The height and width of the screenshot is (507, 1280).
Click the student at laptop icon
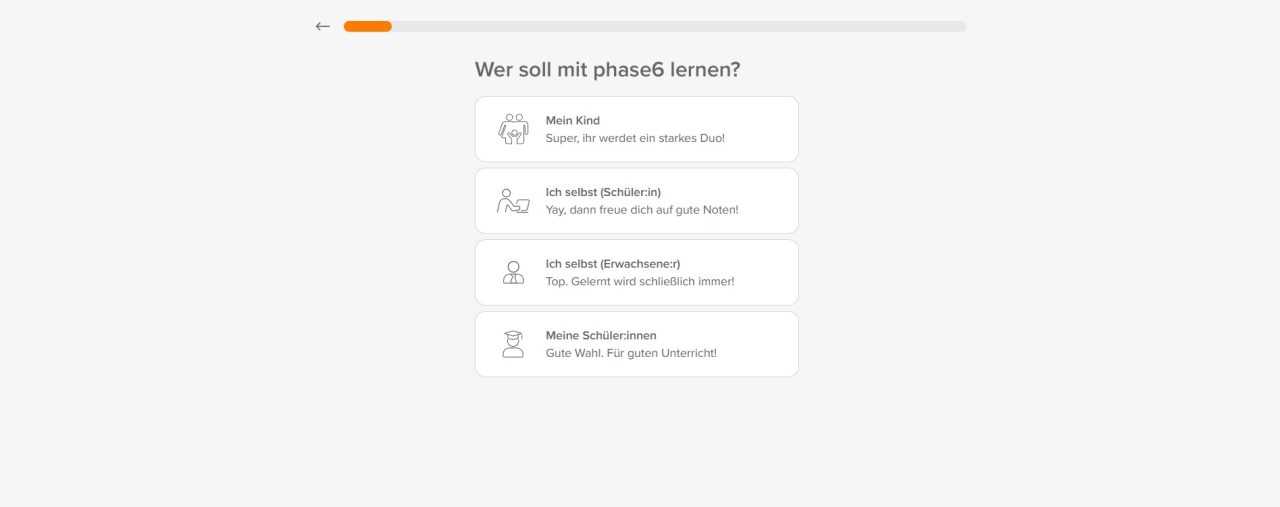click(x=513, y=201)
